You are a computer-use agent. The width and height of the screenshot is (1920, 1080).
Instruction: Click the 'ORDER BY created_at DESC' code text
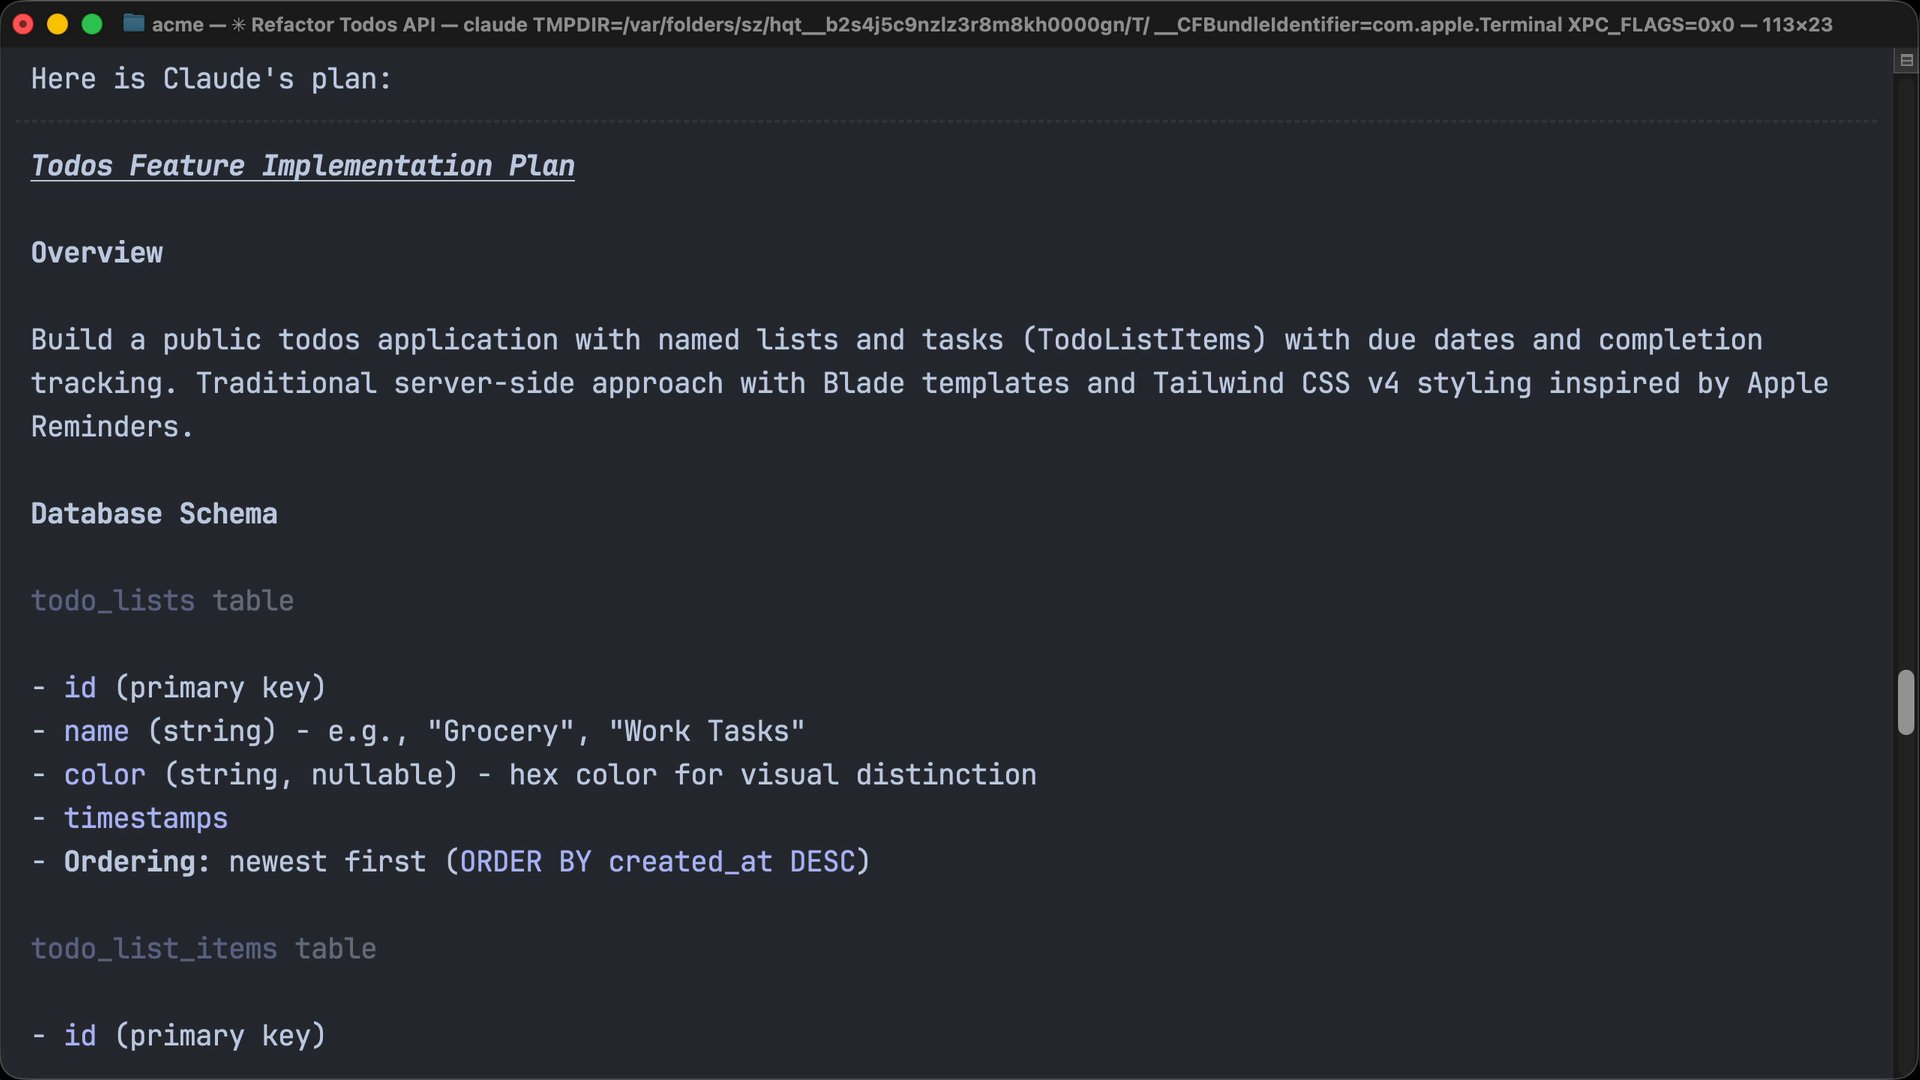[656, 862]
